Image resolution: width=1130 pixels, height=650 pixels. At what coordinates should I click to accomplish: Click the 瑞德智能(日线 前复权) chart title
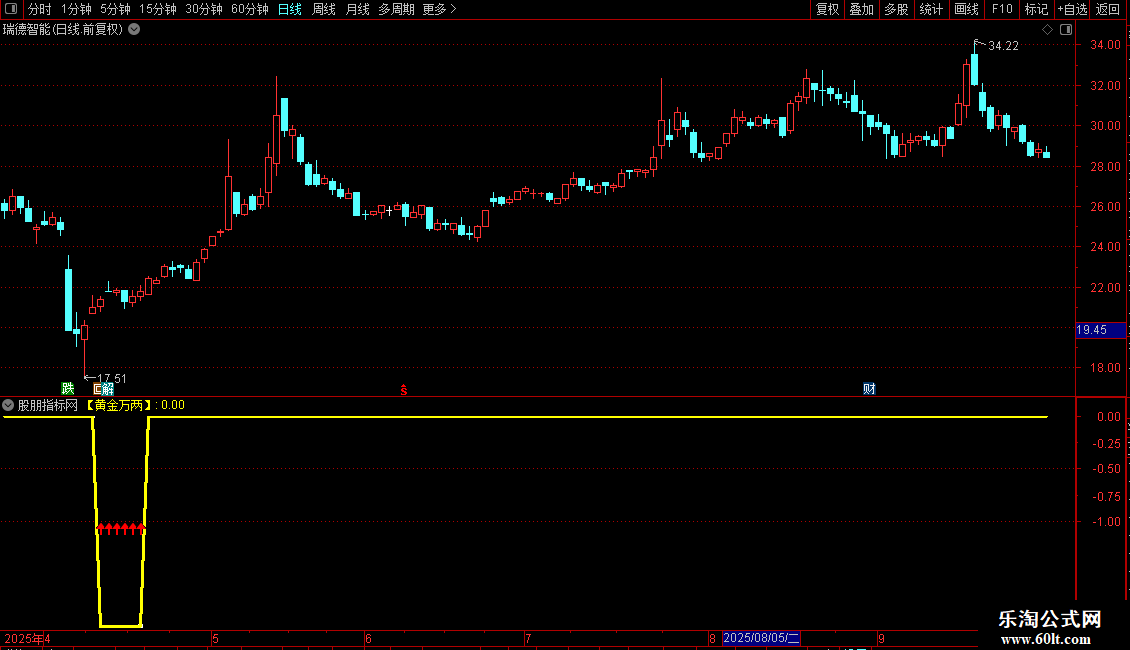coord(63,30)
